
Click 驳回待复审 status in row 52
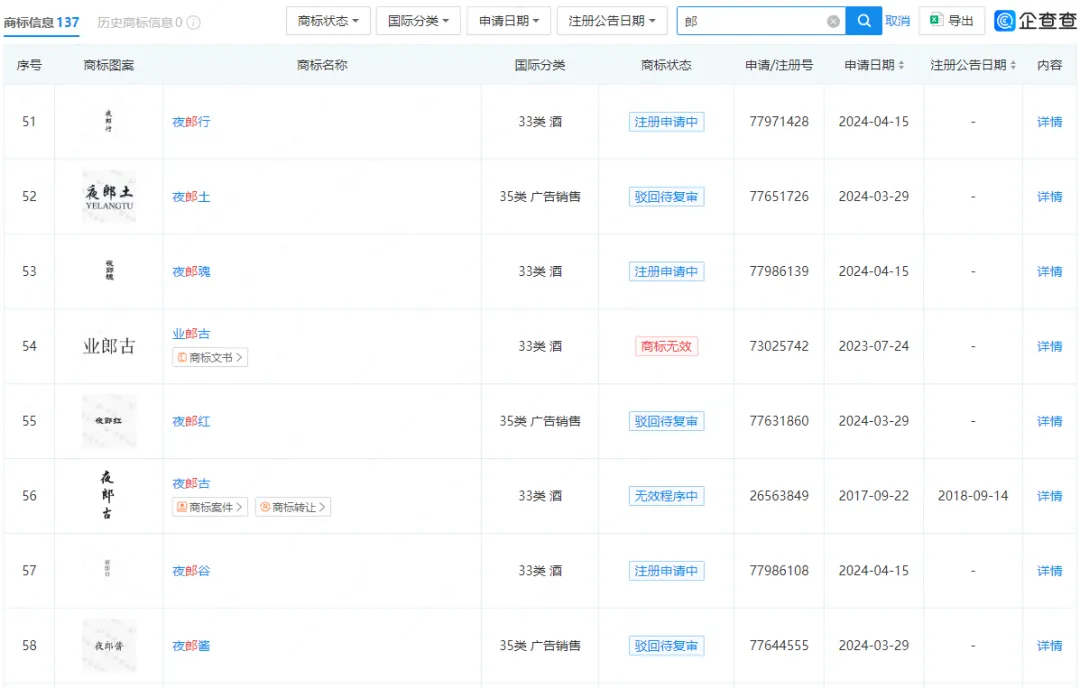click(666, 197)
